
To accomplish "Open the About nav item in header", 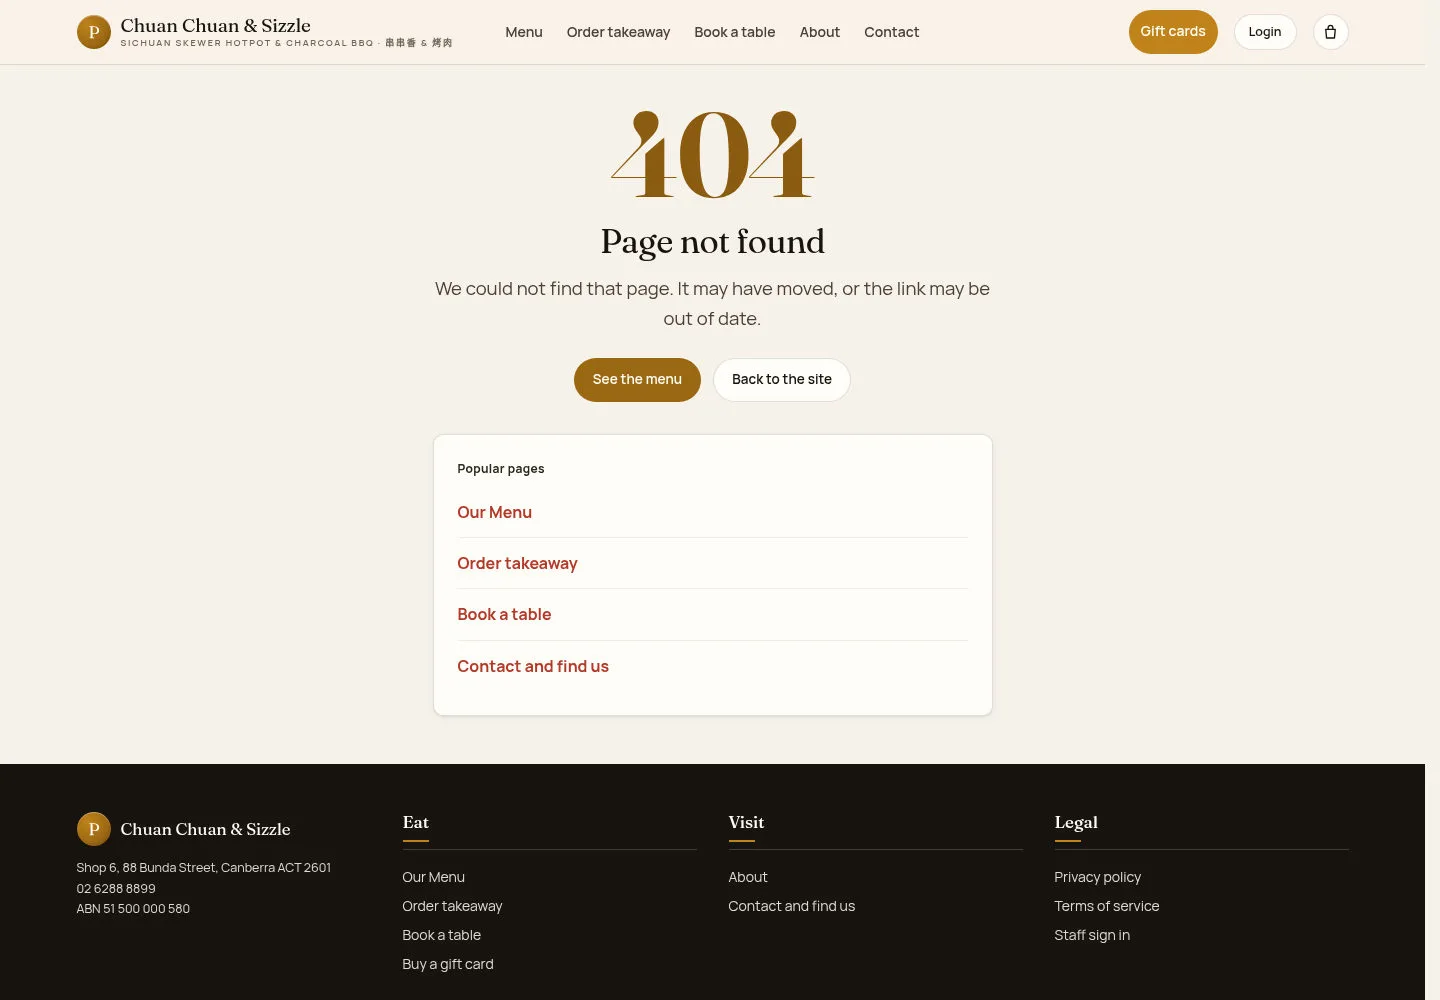I will 820,32.
